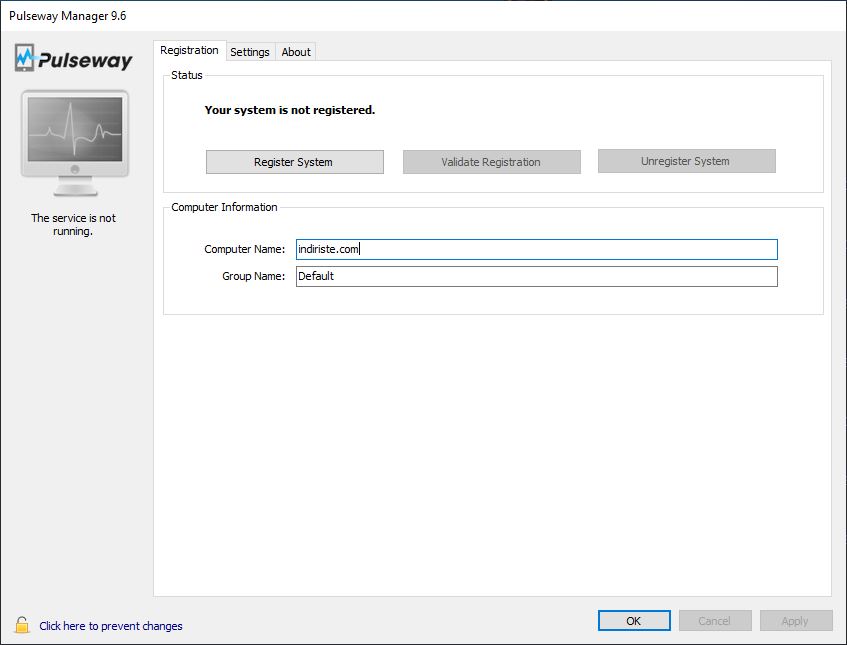
Task: Click Unregister System button
Action: coord(687,161)
